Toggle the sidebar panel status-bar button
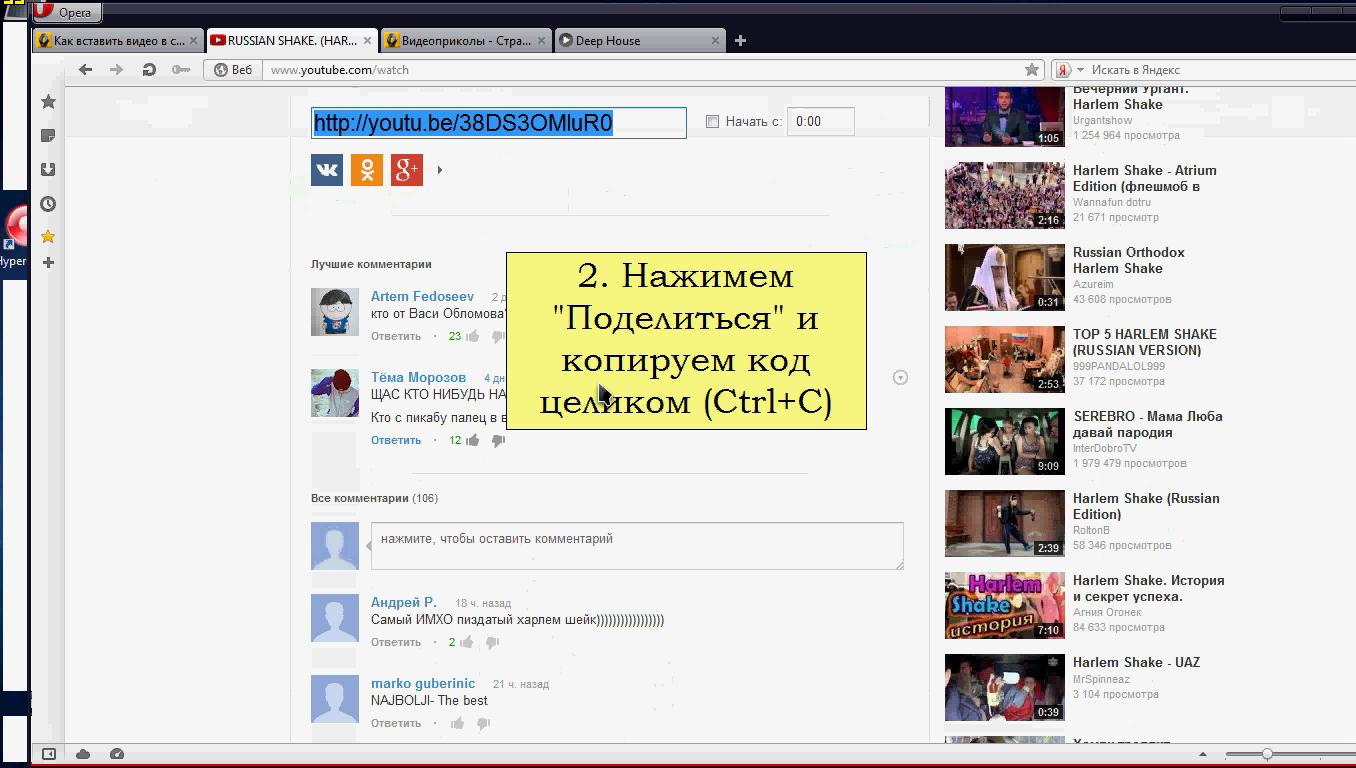 (48, 754)
